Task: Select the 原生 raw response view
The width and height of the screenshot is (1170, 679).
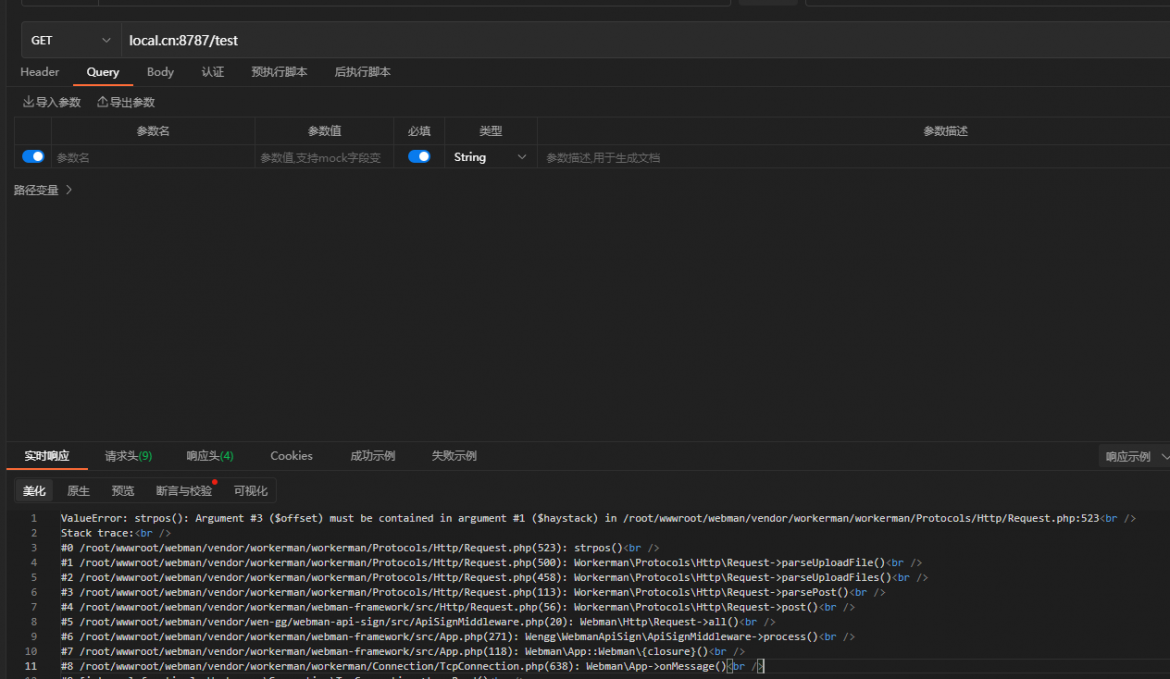Action: point(78,491)
